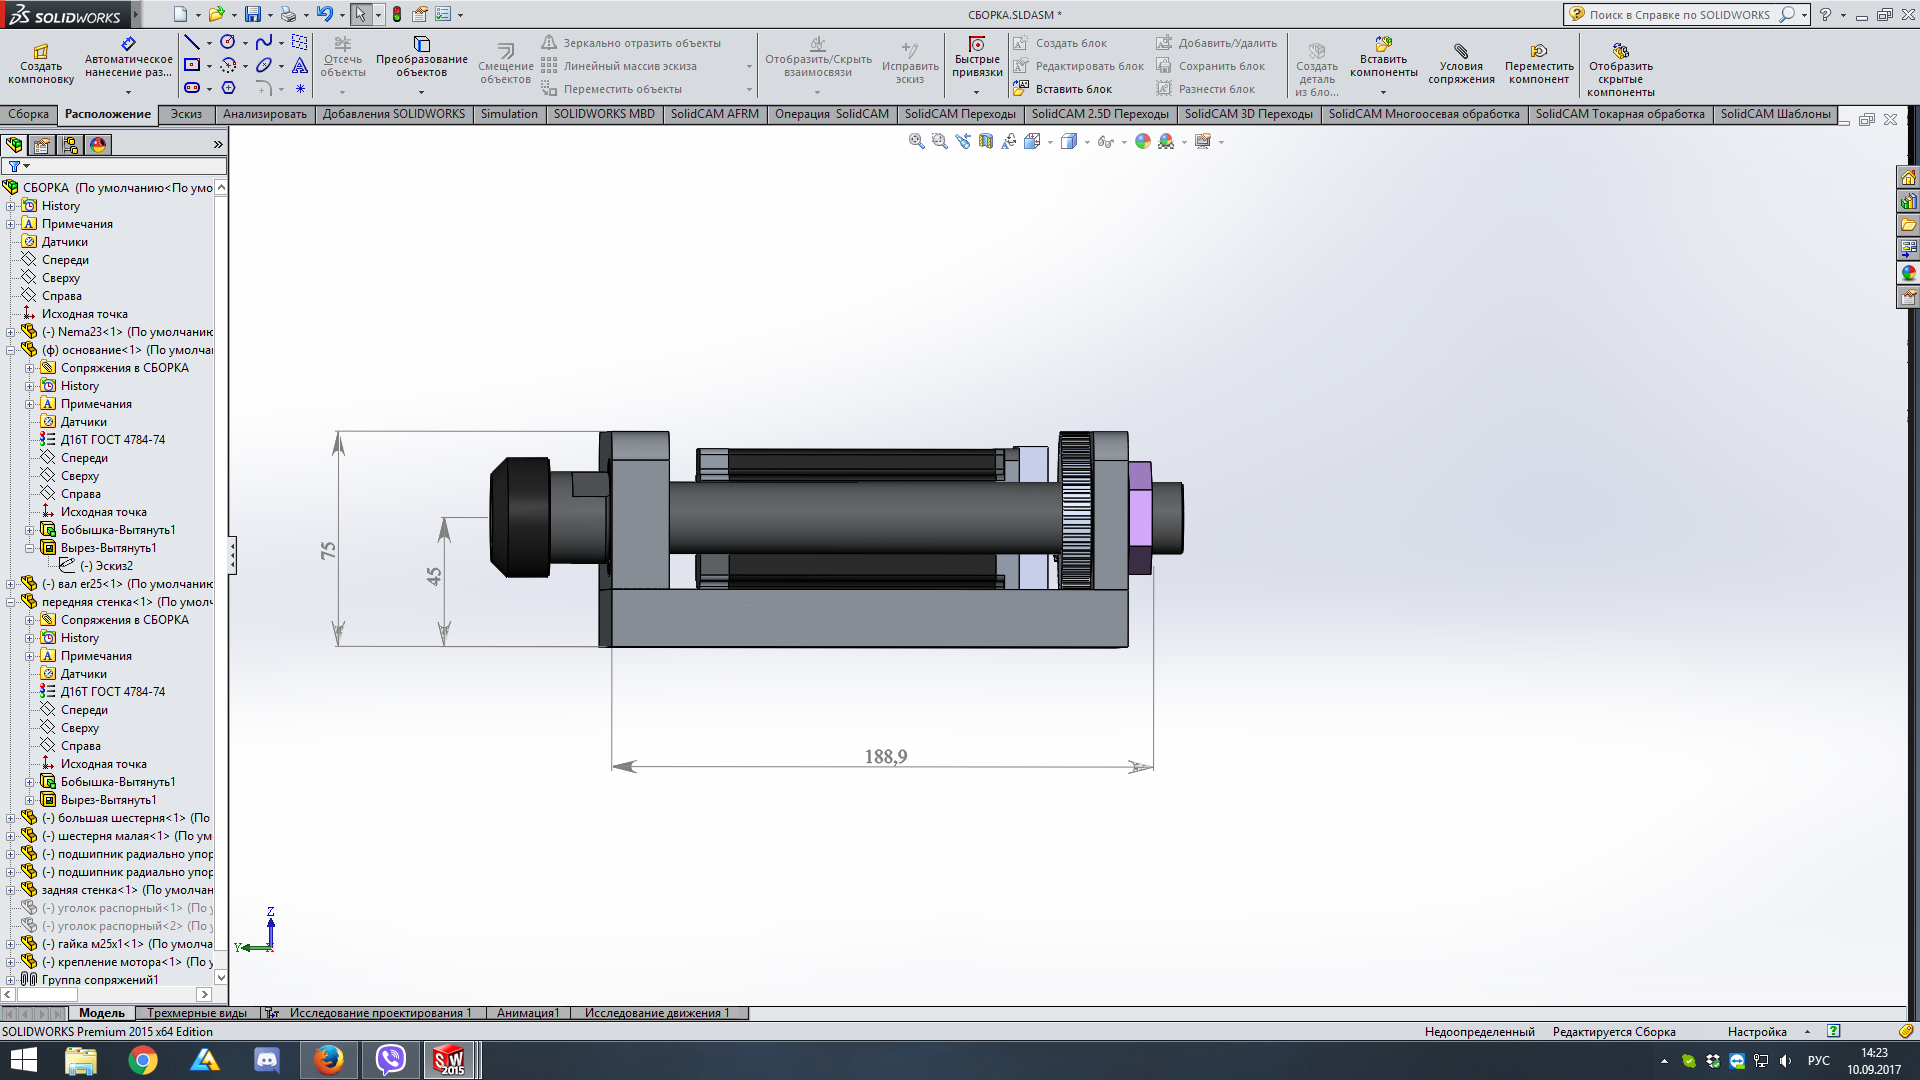Open the Section View icon in the view toolbar
The image size is (1920, 1080).
(986, 142)
